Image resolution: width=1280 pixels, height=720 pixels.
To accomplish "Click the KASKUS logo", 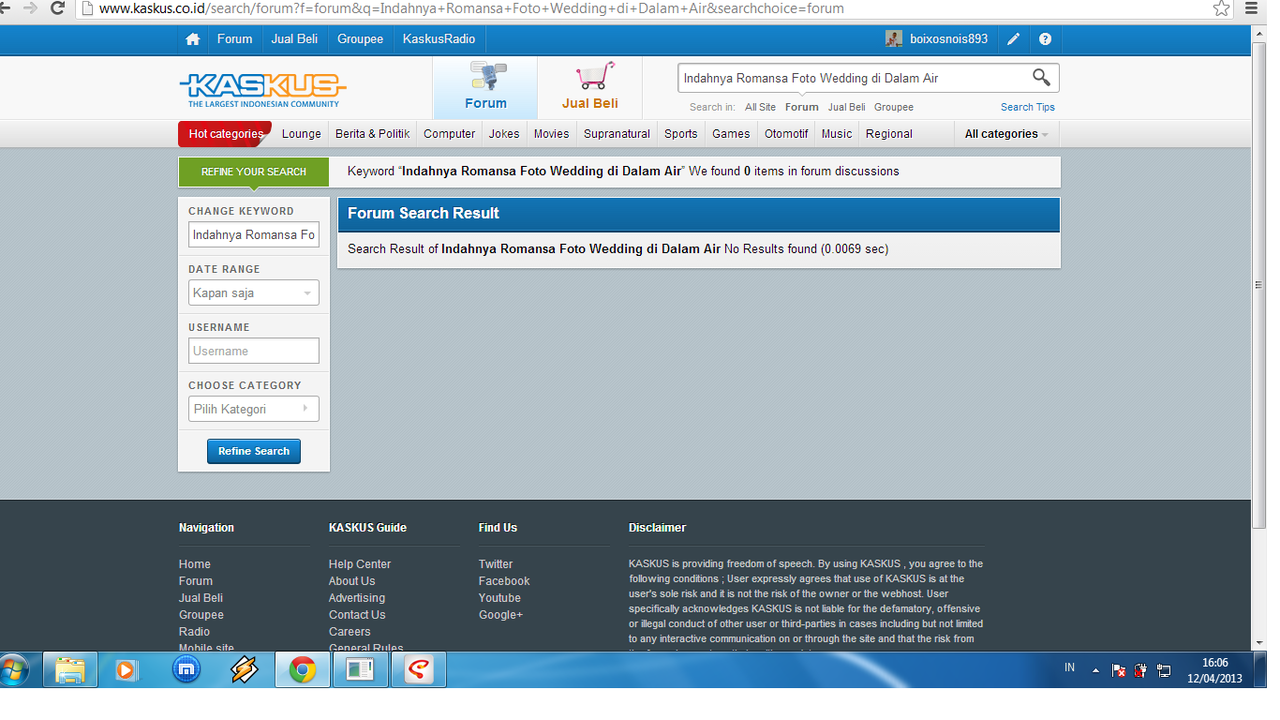I will click(x=262, y=89).
